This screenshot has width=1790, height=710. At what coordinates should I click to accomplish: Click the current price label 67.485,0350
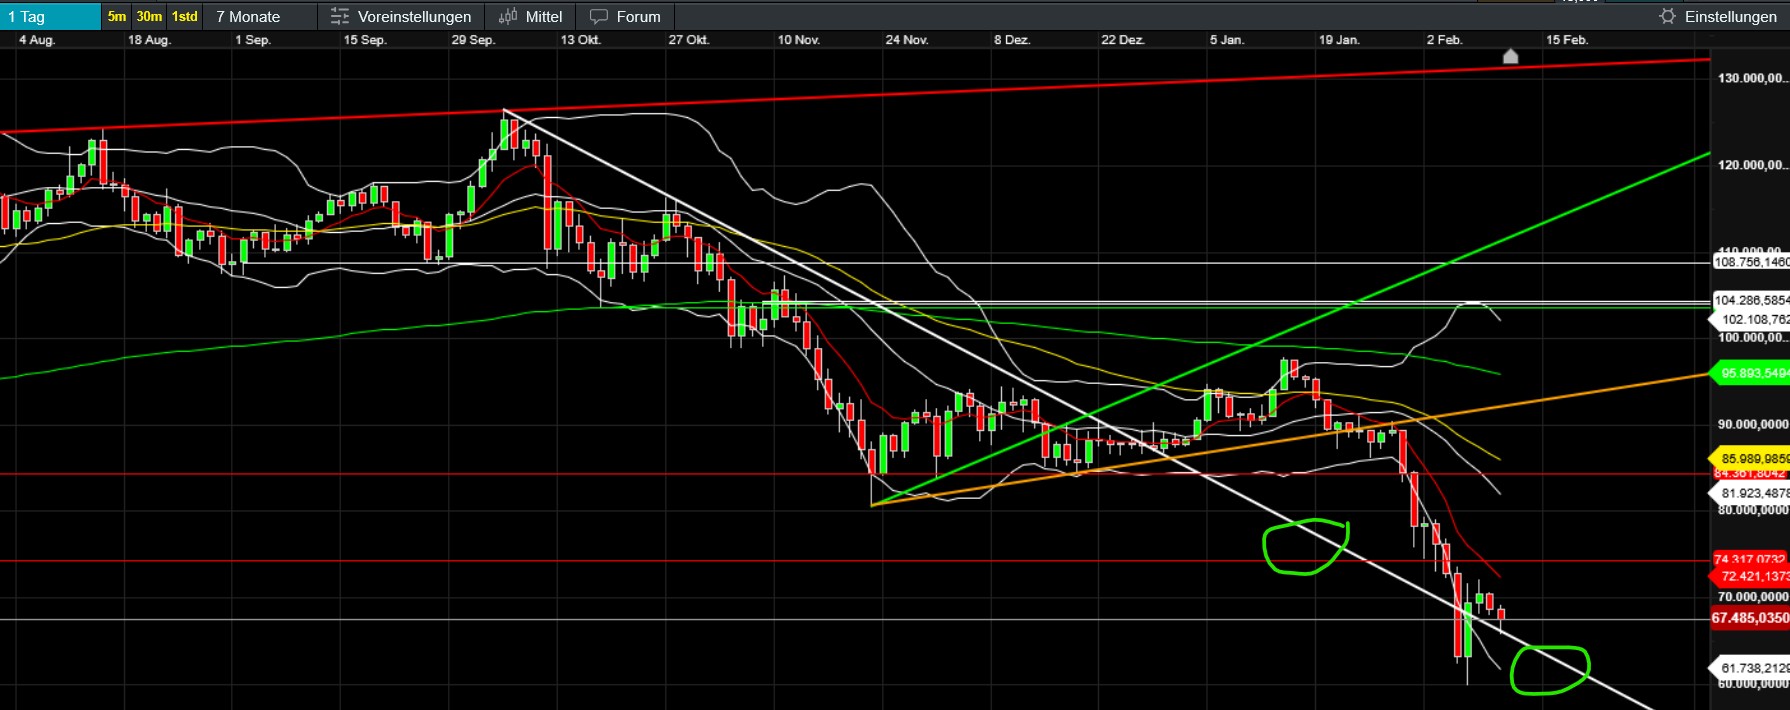(x=1750, y=618)
